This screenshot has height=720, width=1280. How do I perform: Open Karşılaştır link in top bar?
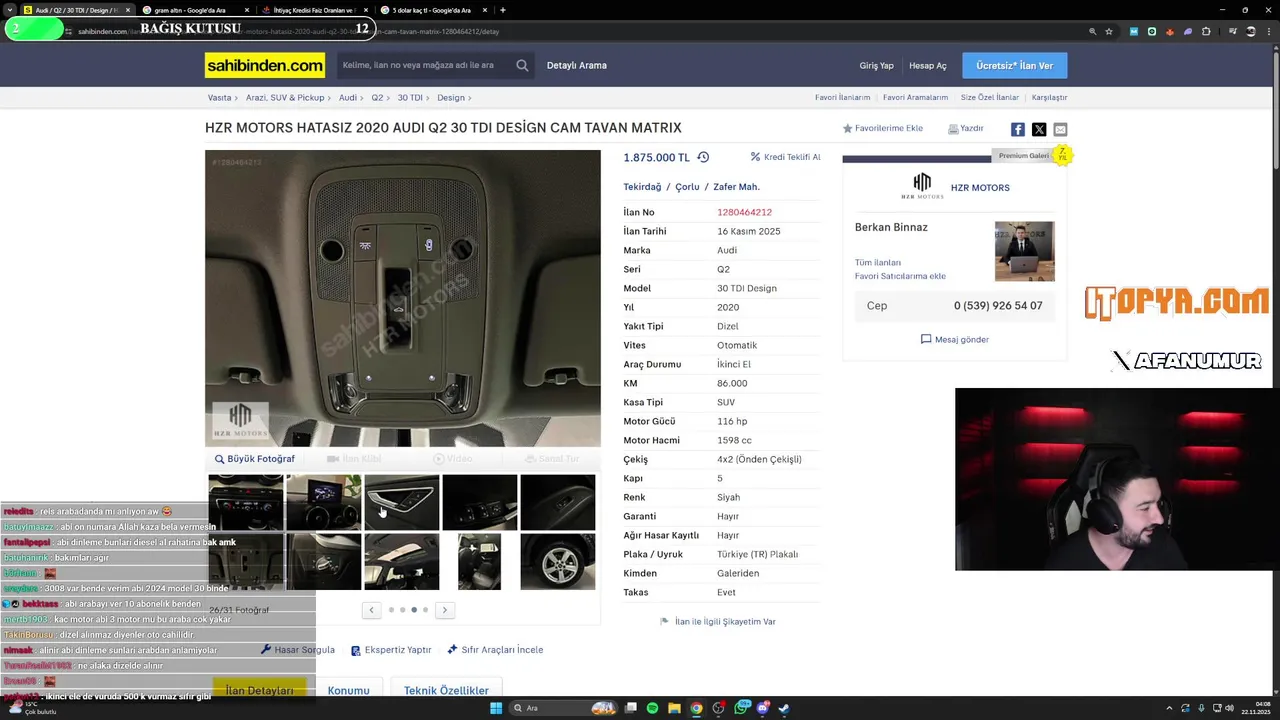pos(1049,98)
